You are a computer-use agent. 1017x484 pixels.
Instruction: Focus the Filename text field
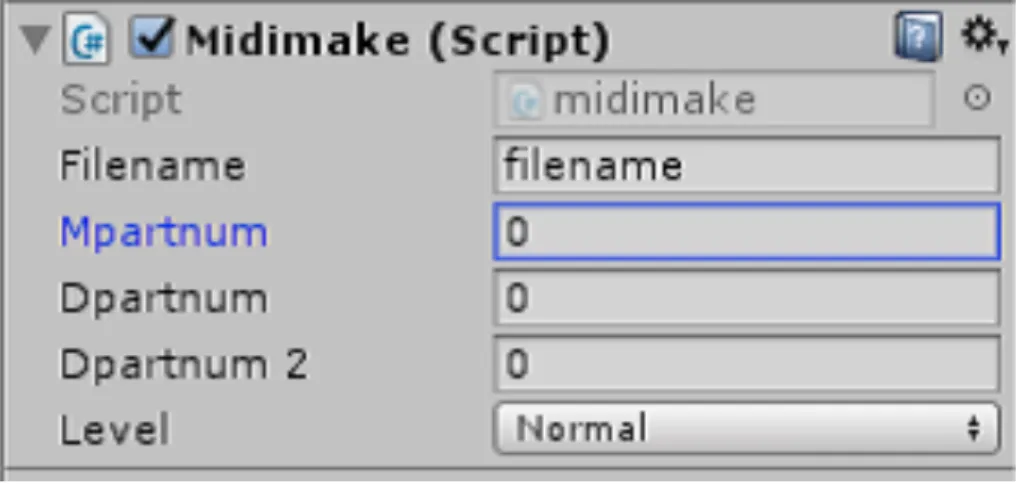click(x=747, y=165)
